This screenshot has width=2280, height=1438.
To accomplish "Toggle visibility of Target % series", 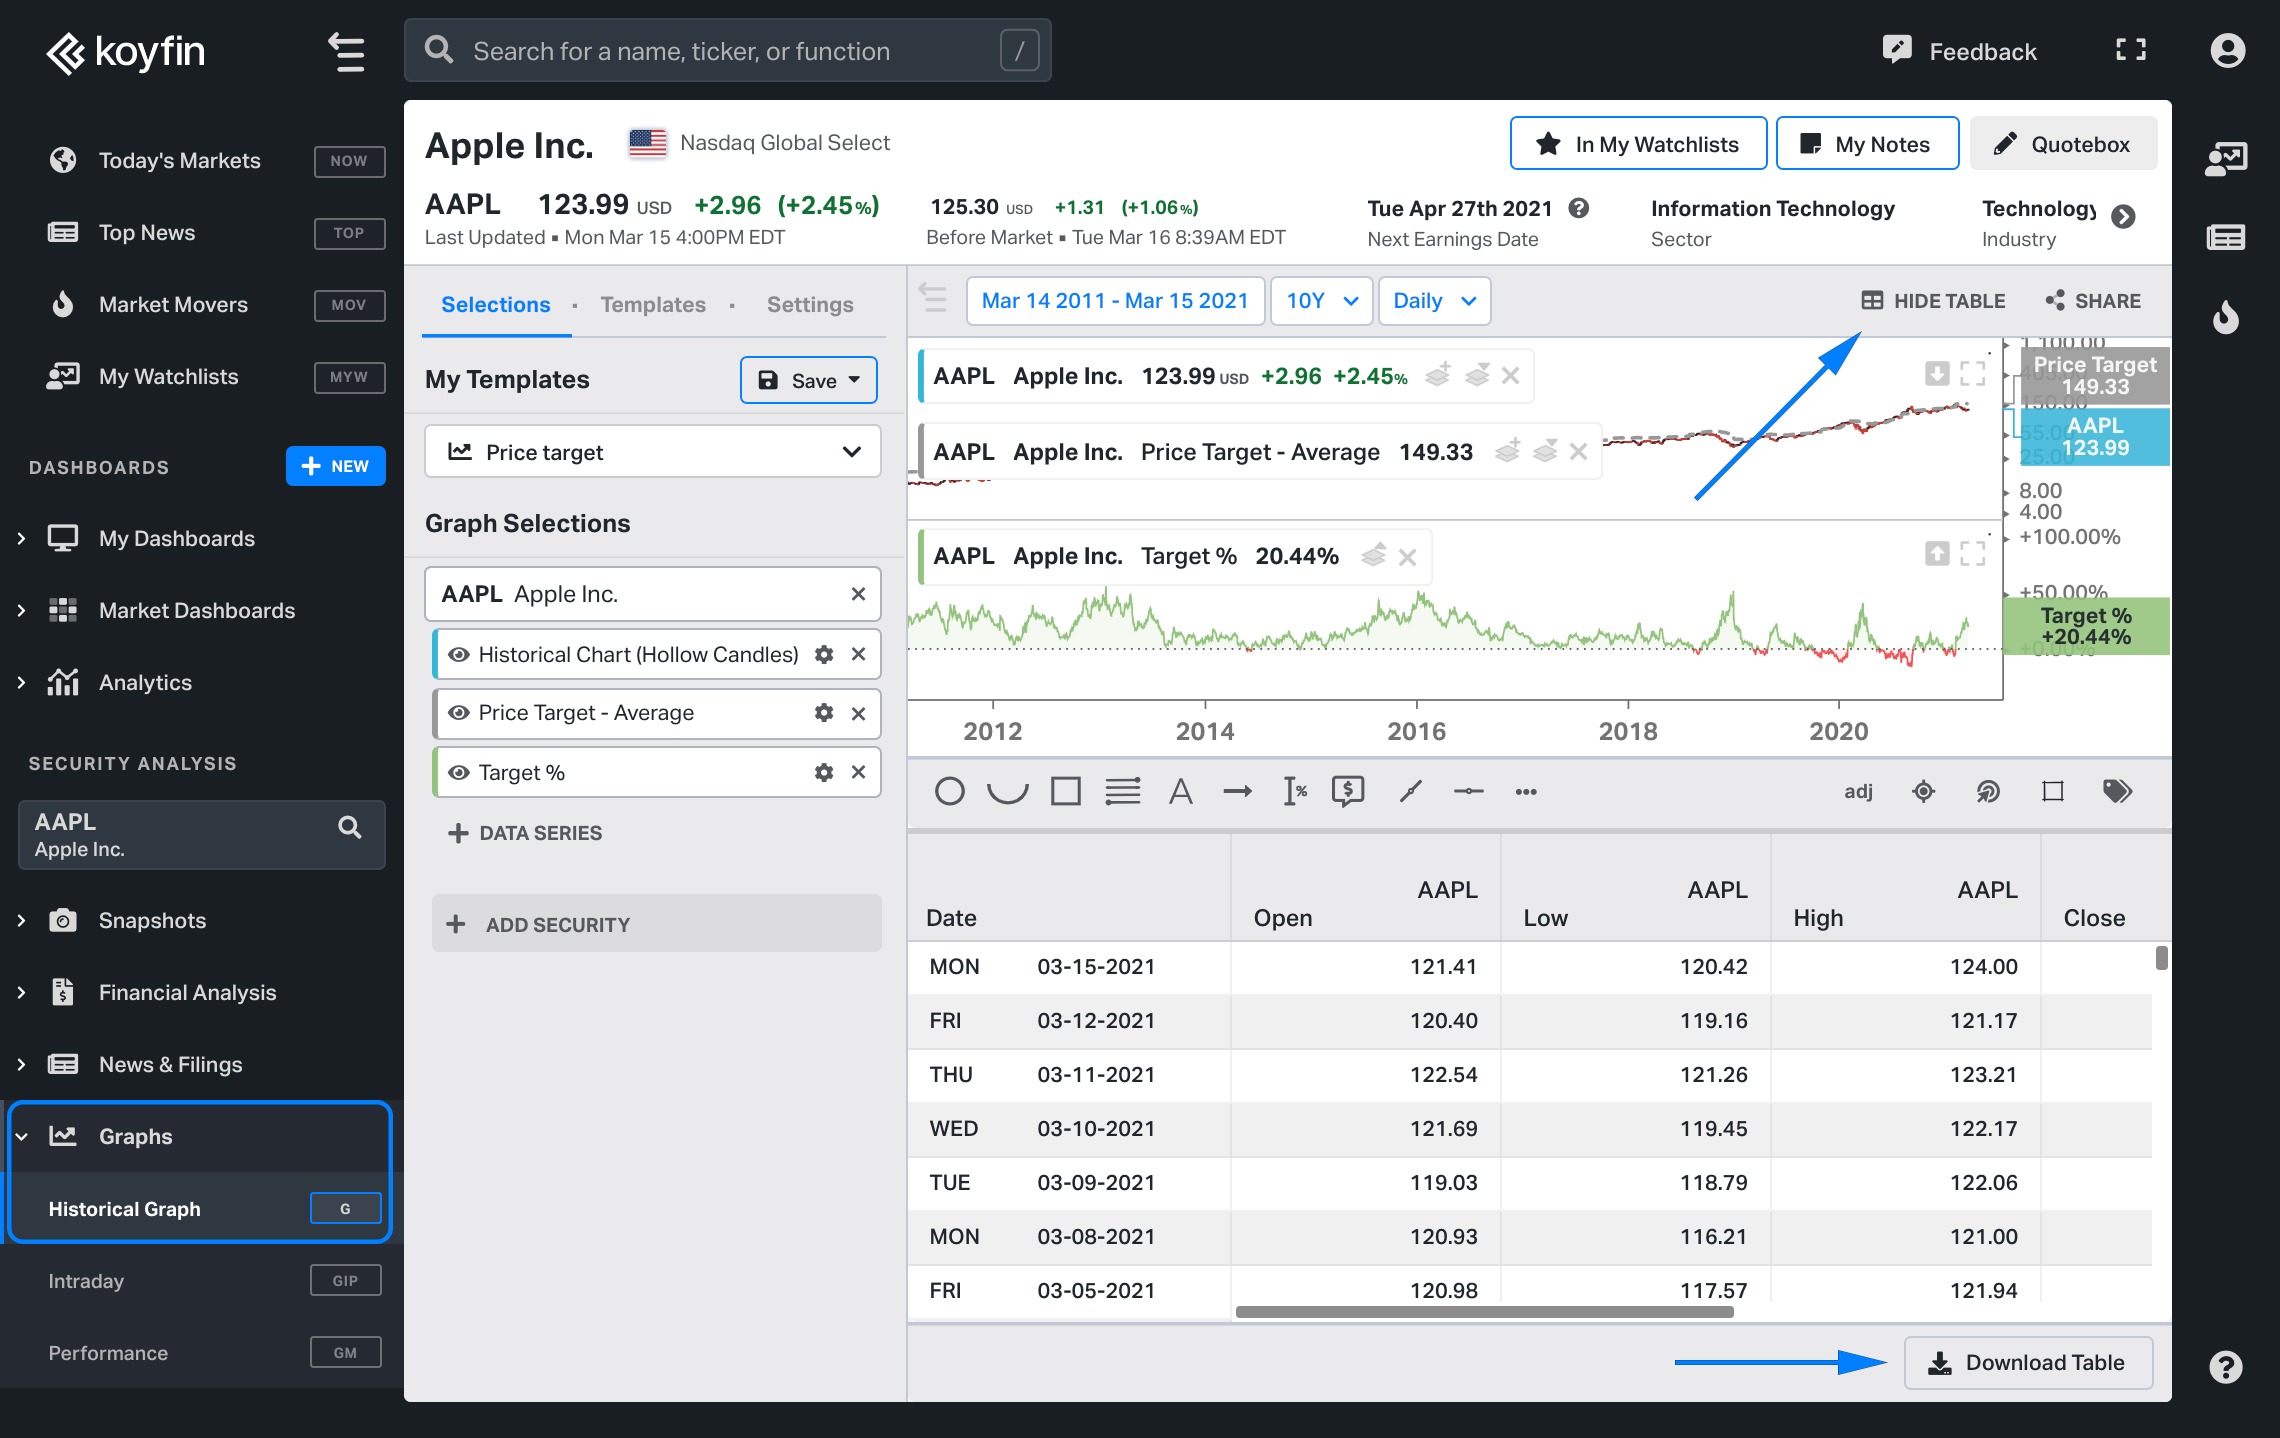I will pyautogui.click(x=459, y=772).
